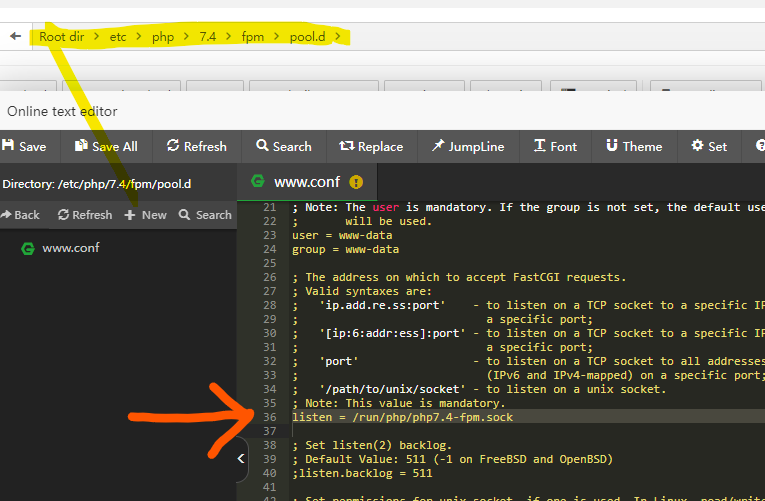Collapse the sidebar with the arrow handle
765x501 pixels.
[241, 459]
